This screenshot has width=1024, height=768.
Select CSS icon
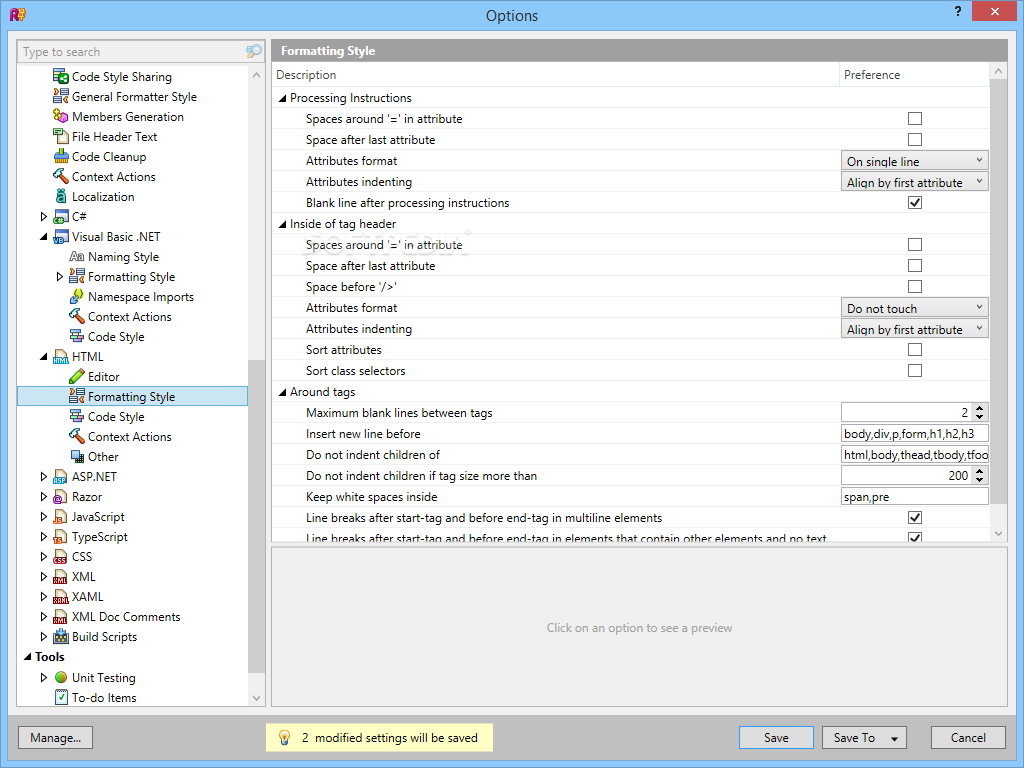pos(61,557)
